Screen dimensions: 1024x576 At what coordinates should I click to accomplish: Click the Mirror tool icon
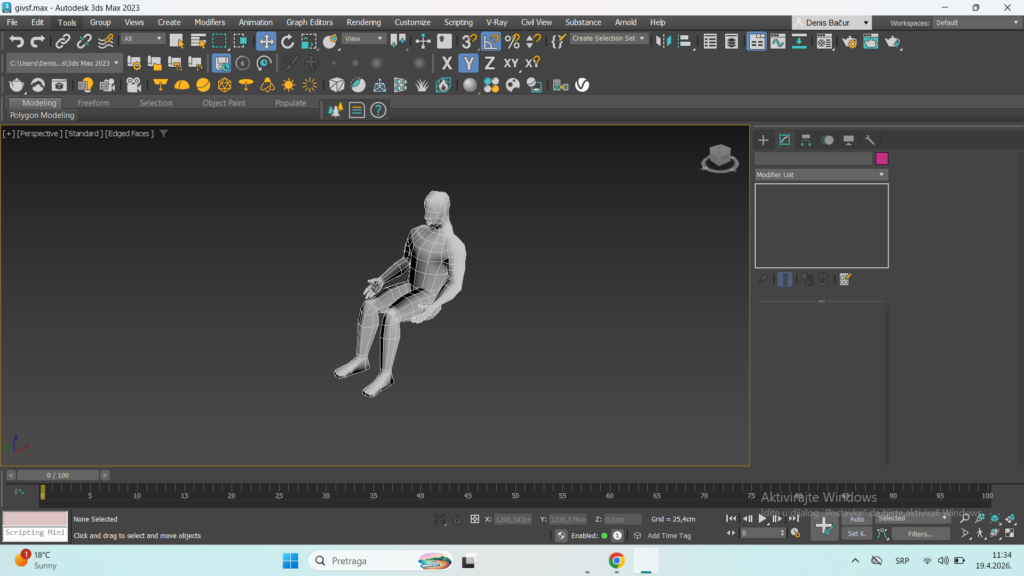tap(664, 41)
